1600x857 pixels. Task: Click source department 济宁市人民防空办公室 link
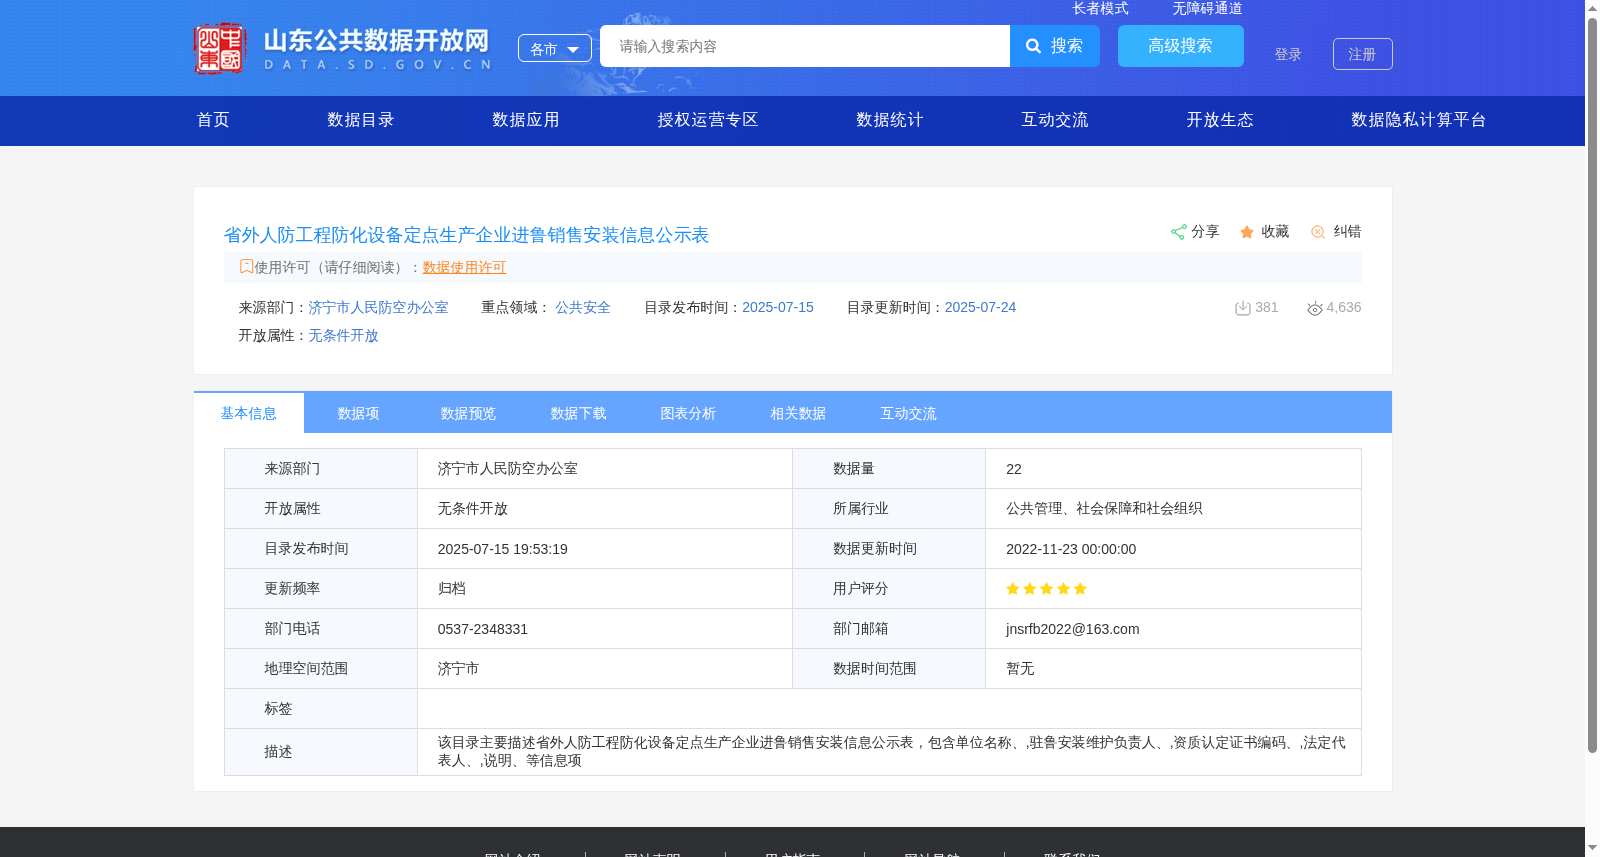click(x=378, y=307)
